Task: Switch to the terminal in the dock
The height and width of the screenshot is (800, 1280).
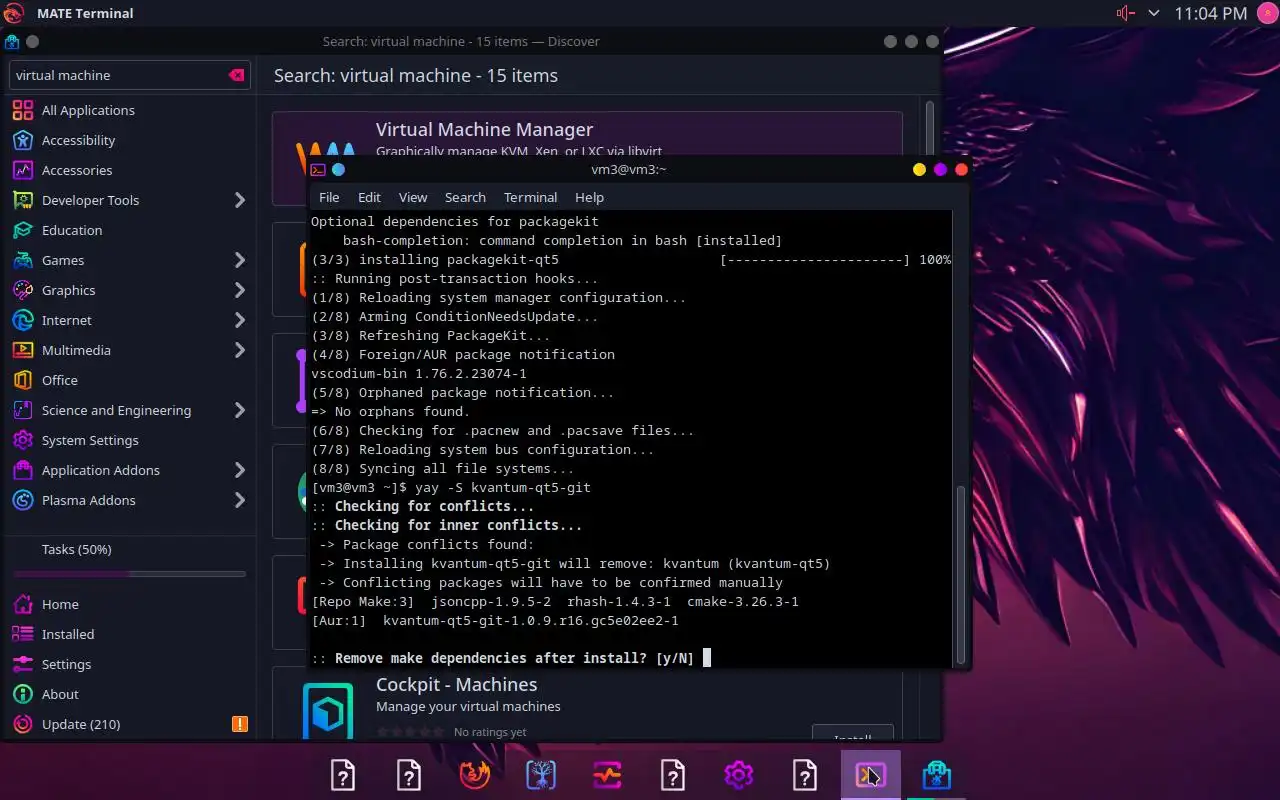Action: click(870, 775)
